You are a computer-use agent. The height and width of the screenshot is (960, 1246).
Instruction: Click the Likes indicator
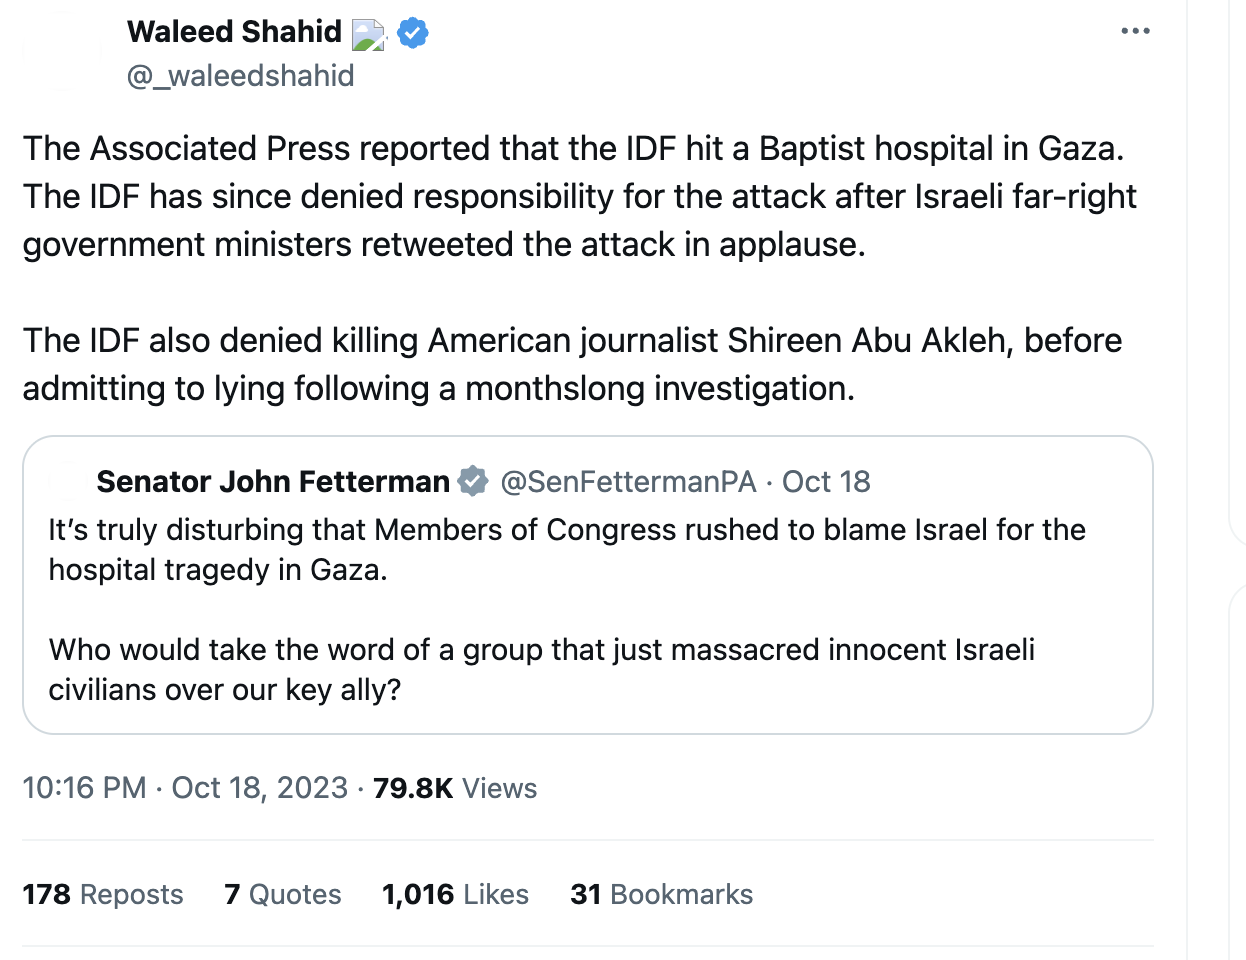pos(455,894)
